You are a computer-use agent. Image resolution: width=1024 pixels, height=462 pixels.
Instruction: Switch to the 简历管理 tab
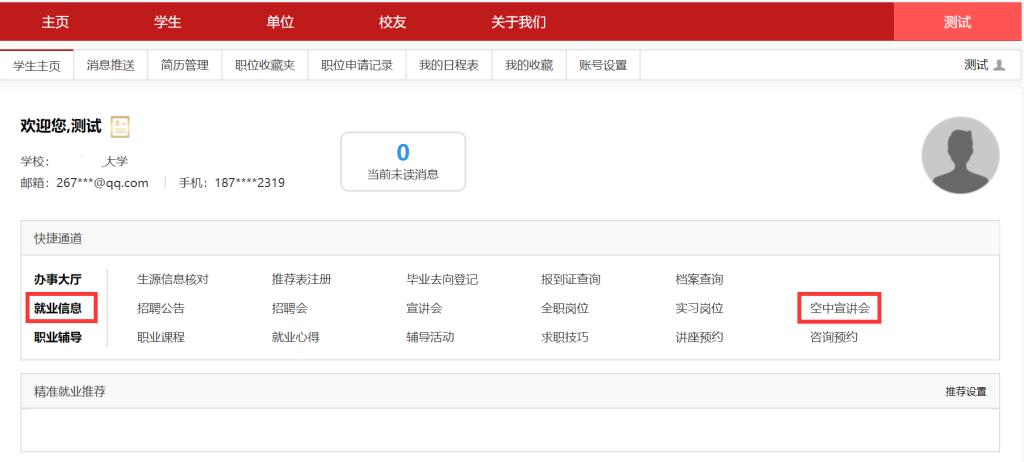pos(184,65)
